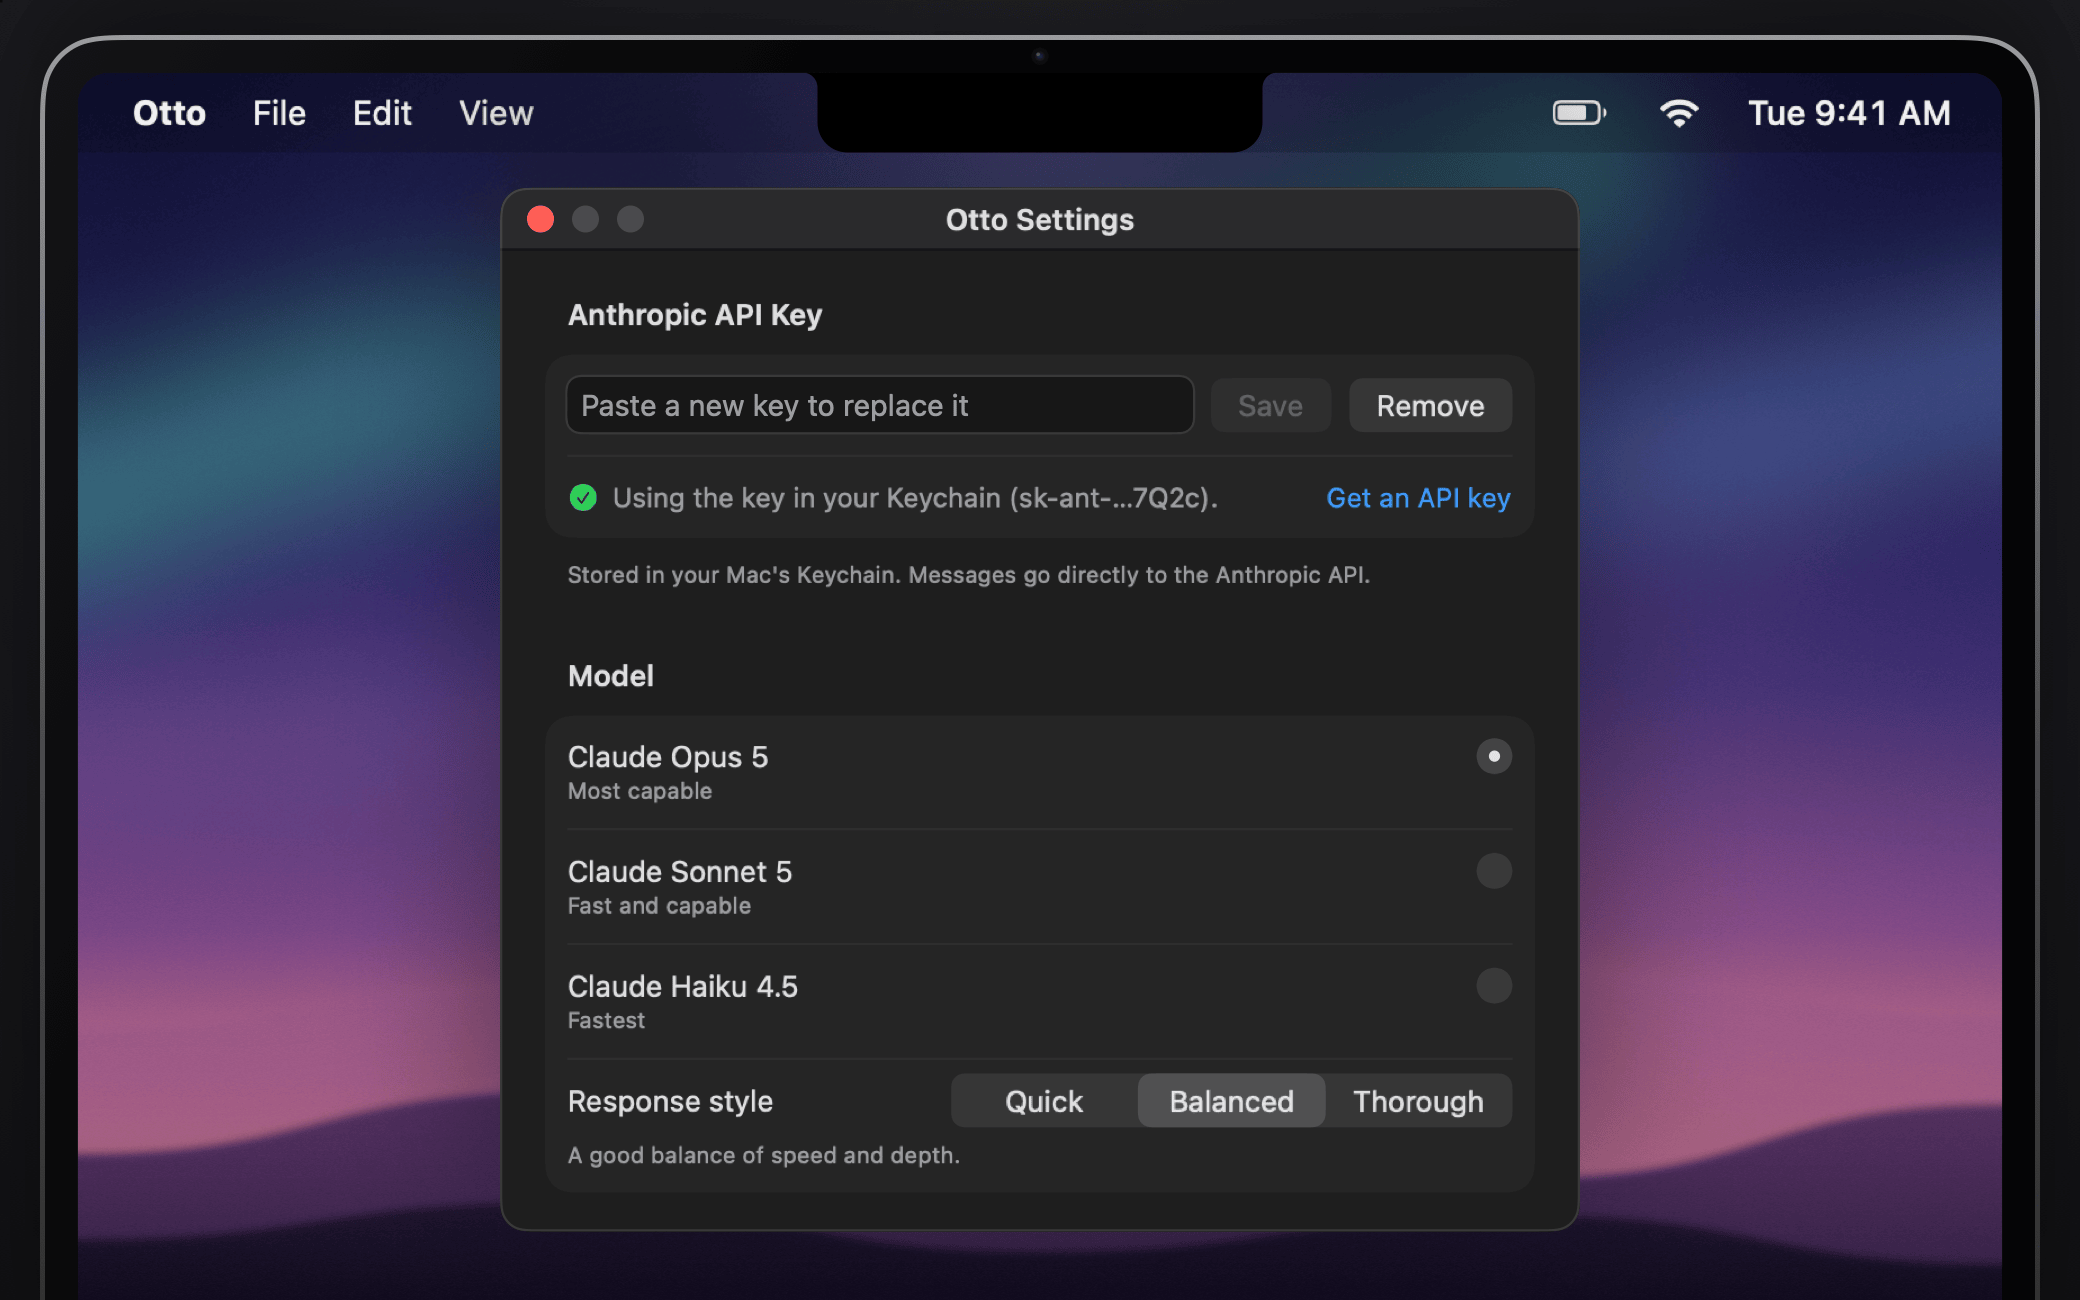
Task: Click the green checkmark status icon
Action: point(583,497)
